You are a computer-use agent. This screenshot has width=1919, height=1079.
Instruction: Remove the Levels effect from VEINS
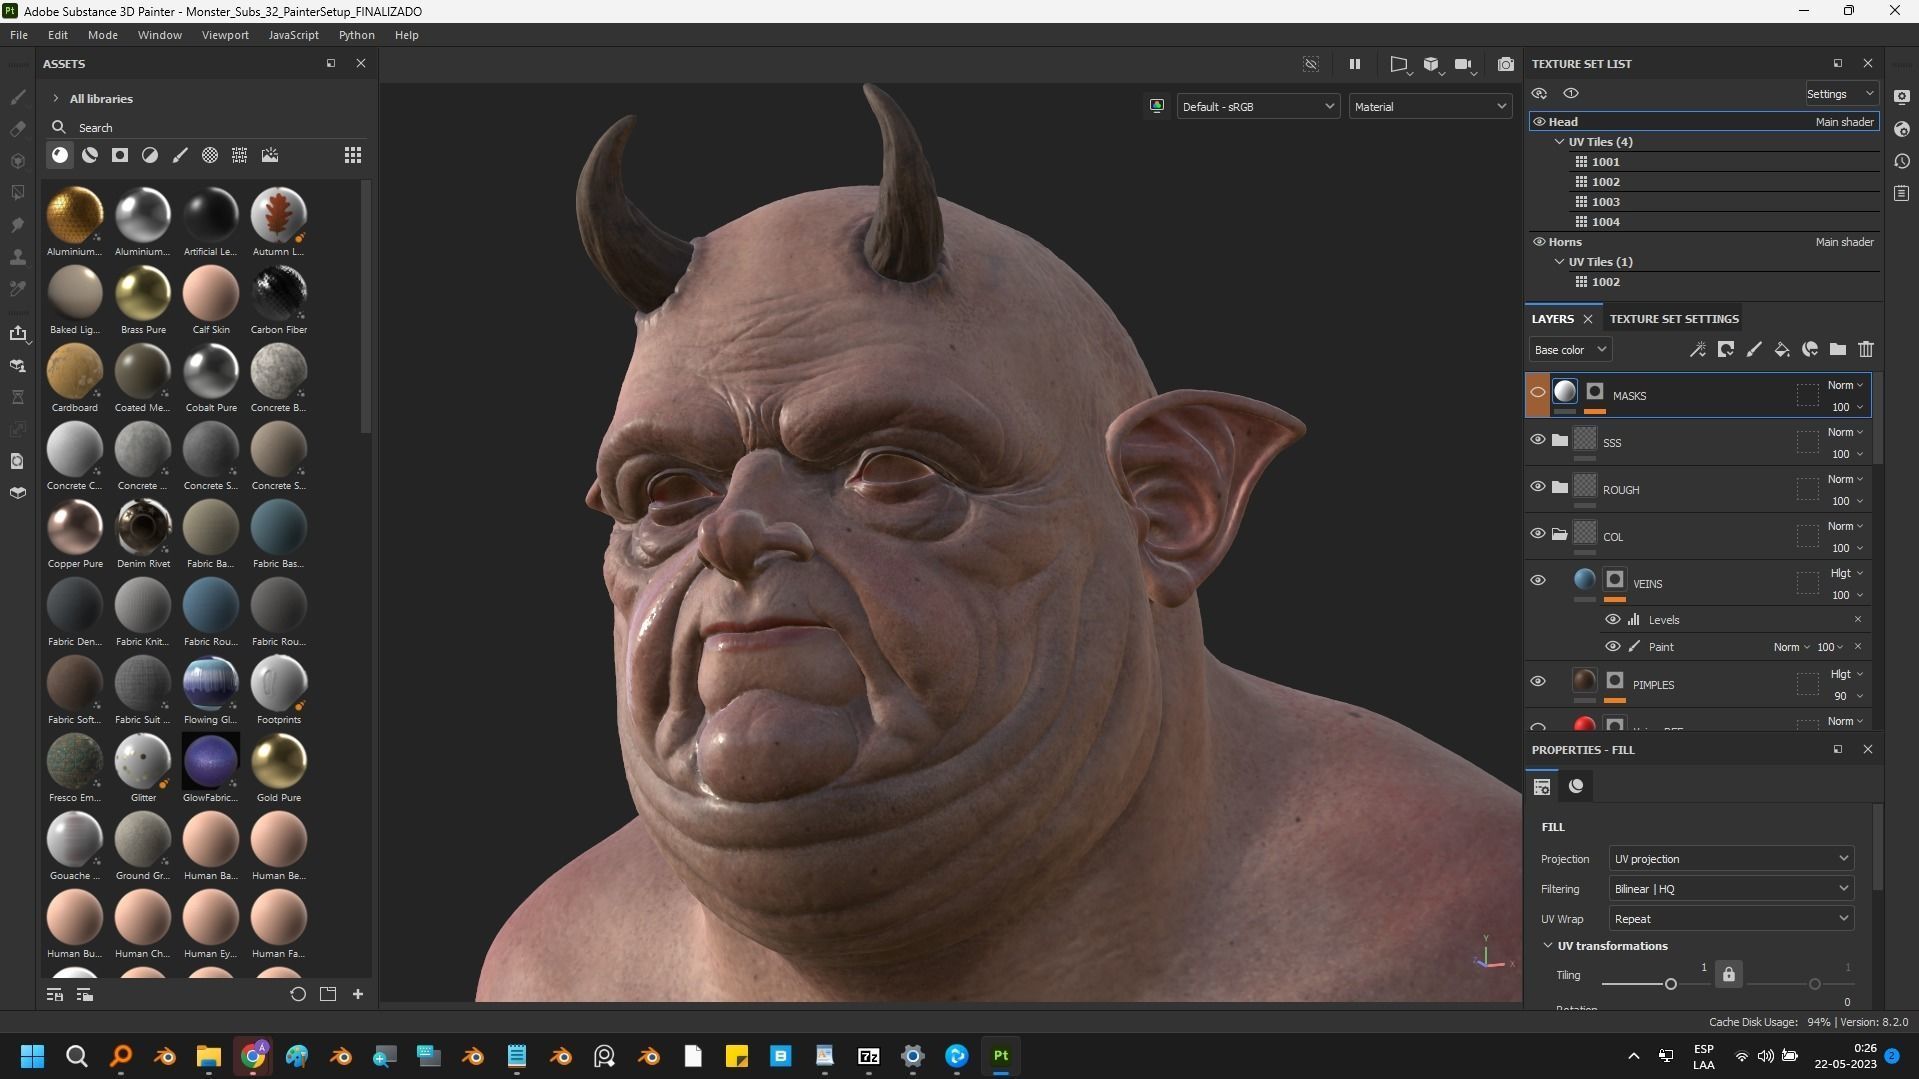point(1858,620)
